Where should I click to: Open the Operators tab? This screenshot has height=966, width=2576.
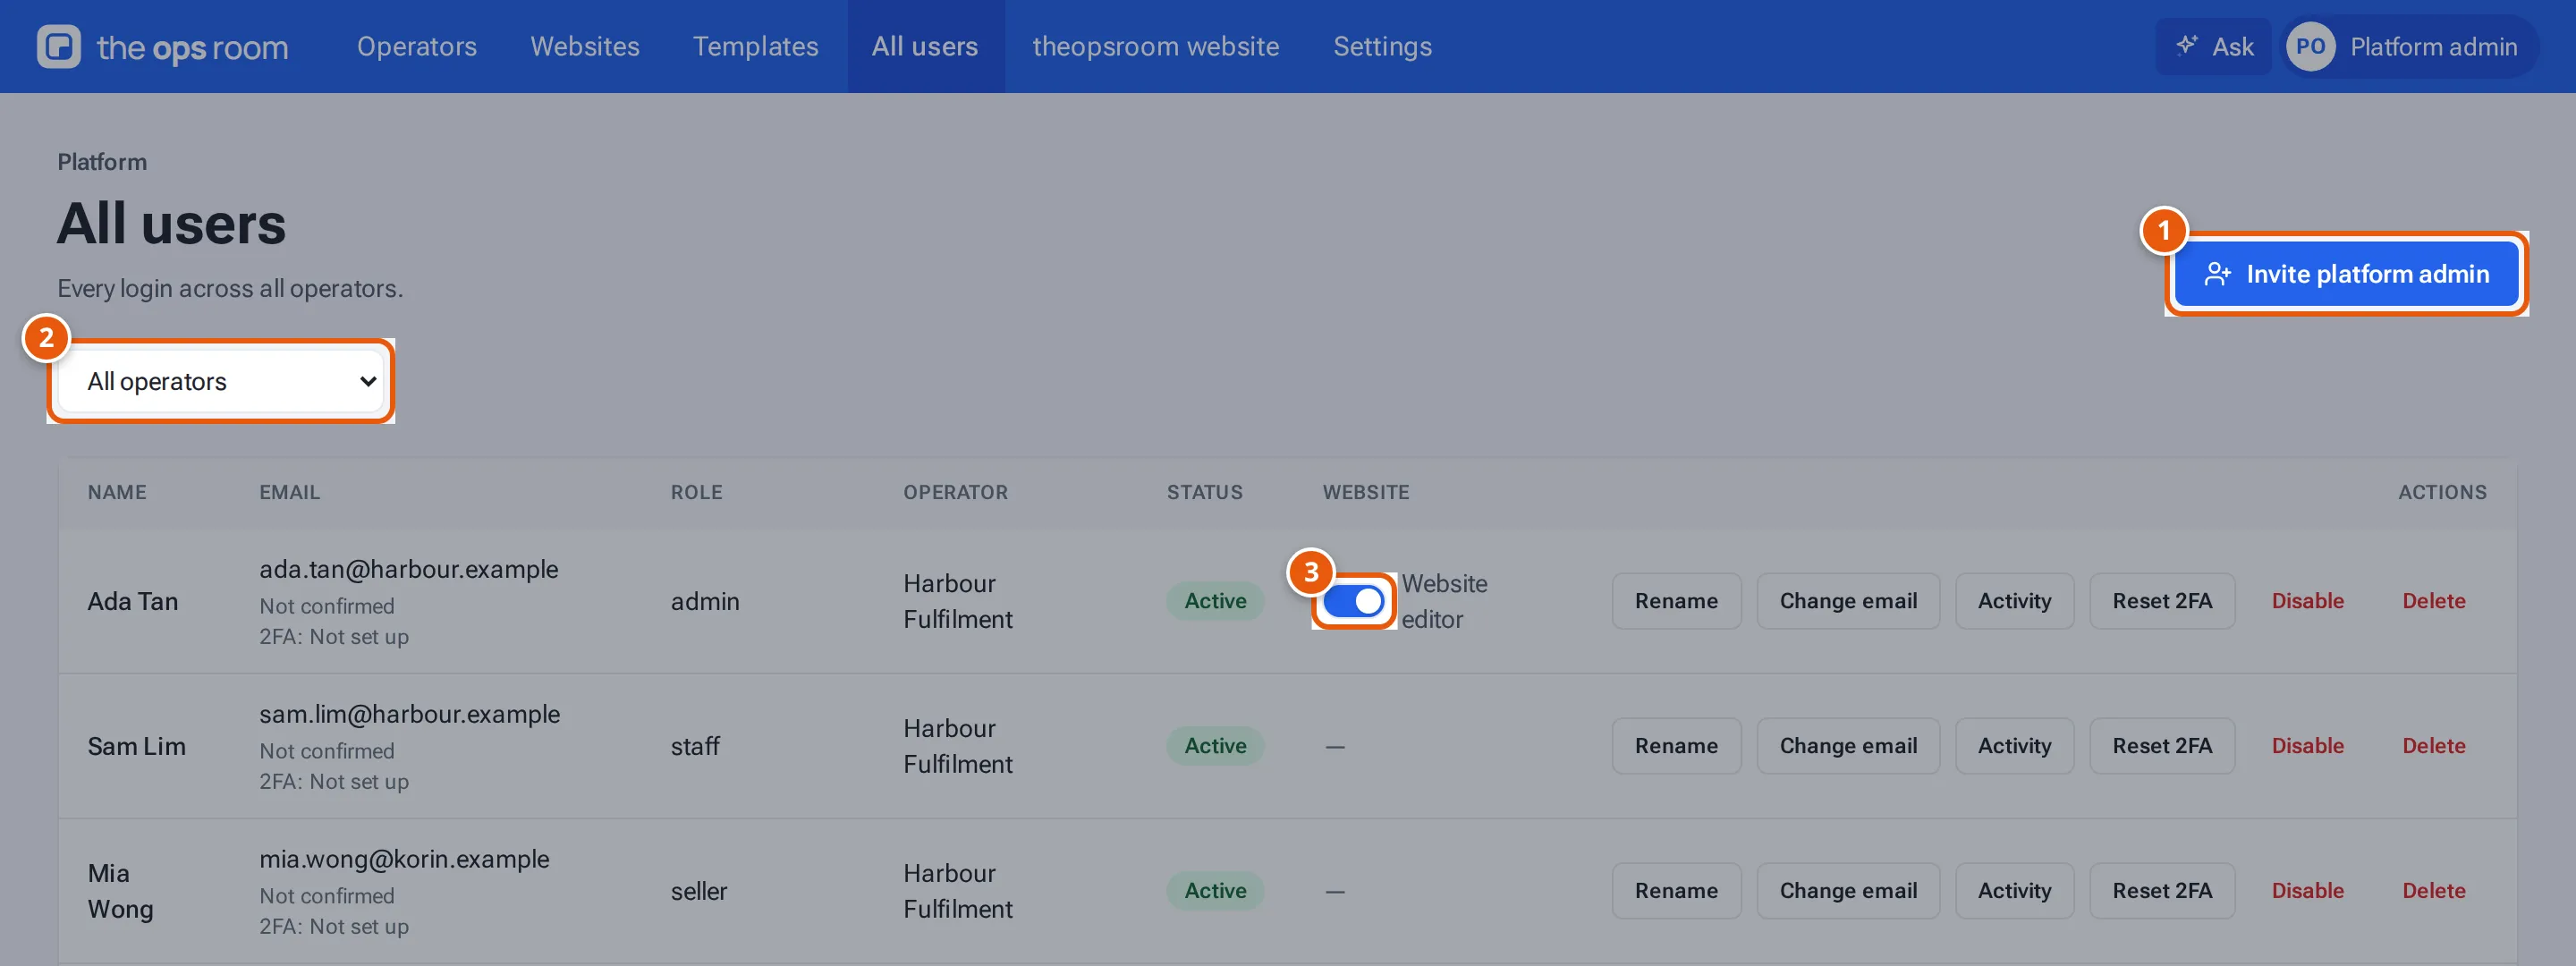[417, 46]
